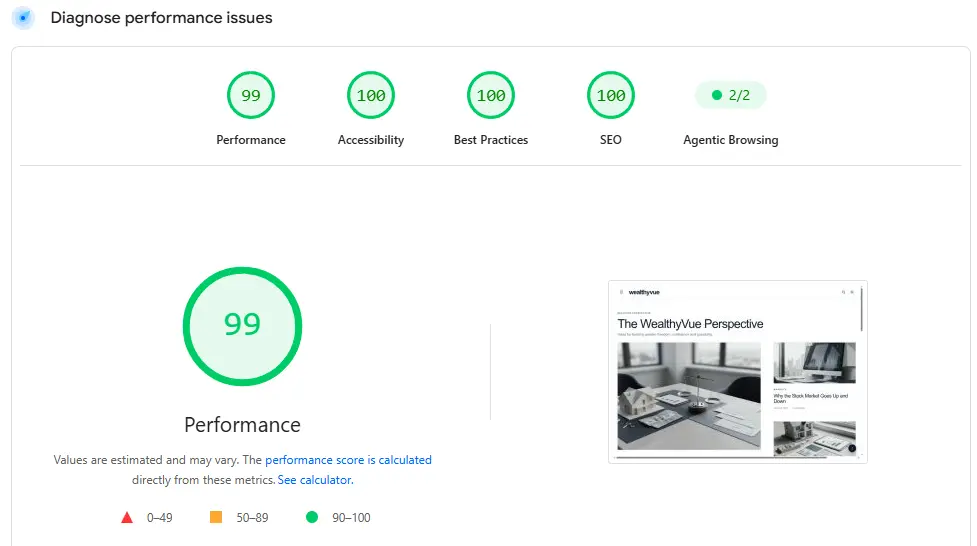Click the orange square 50–89 legend icon
The image size is (977, 546).
(216, 517)
